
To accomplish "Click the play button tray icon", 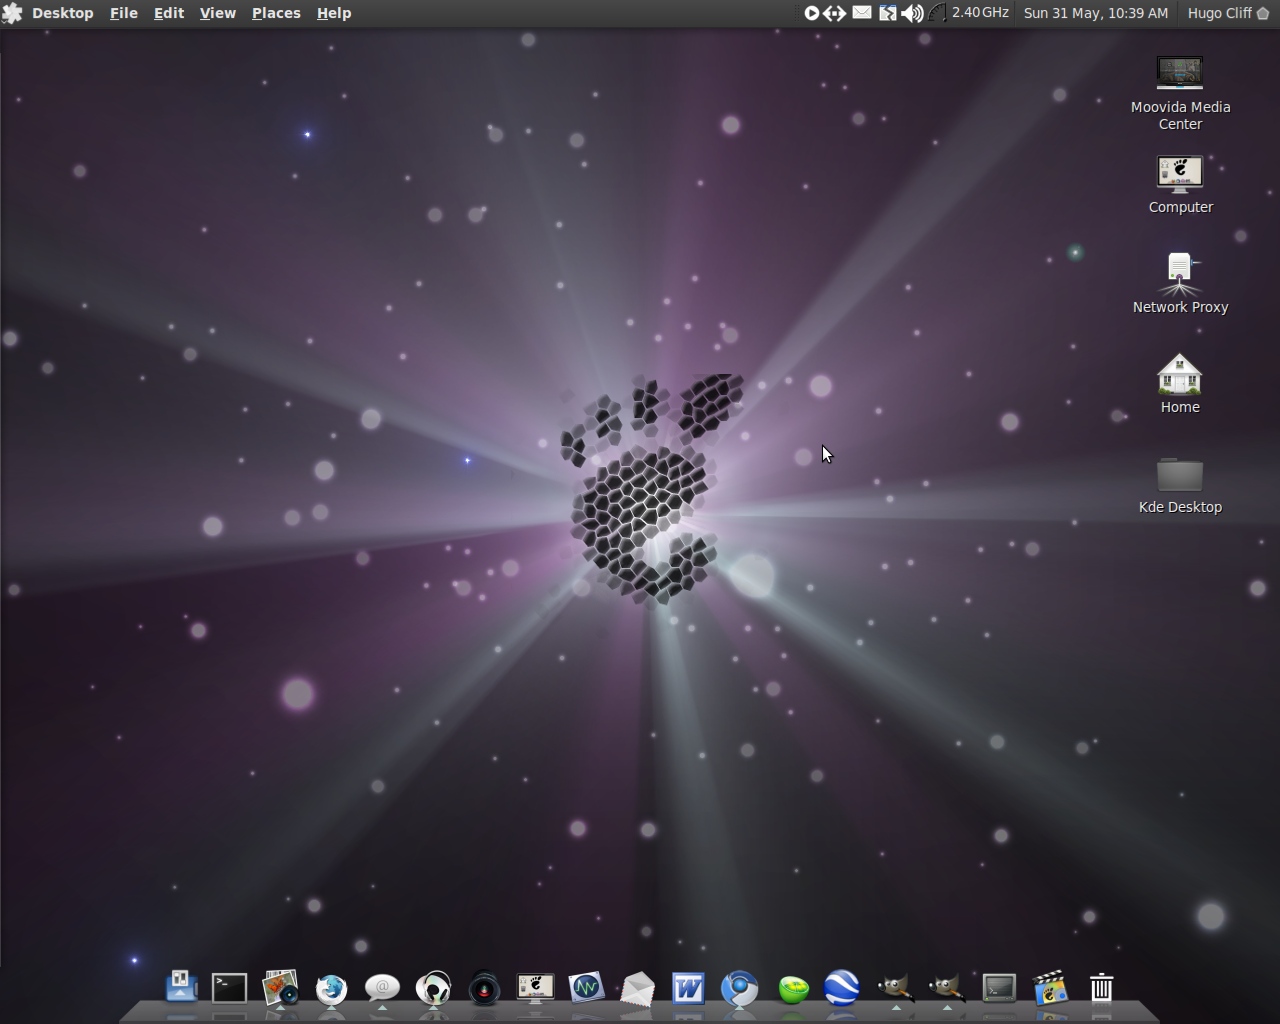I will (812, 13).
